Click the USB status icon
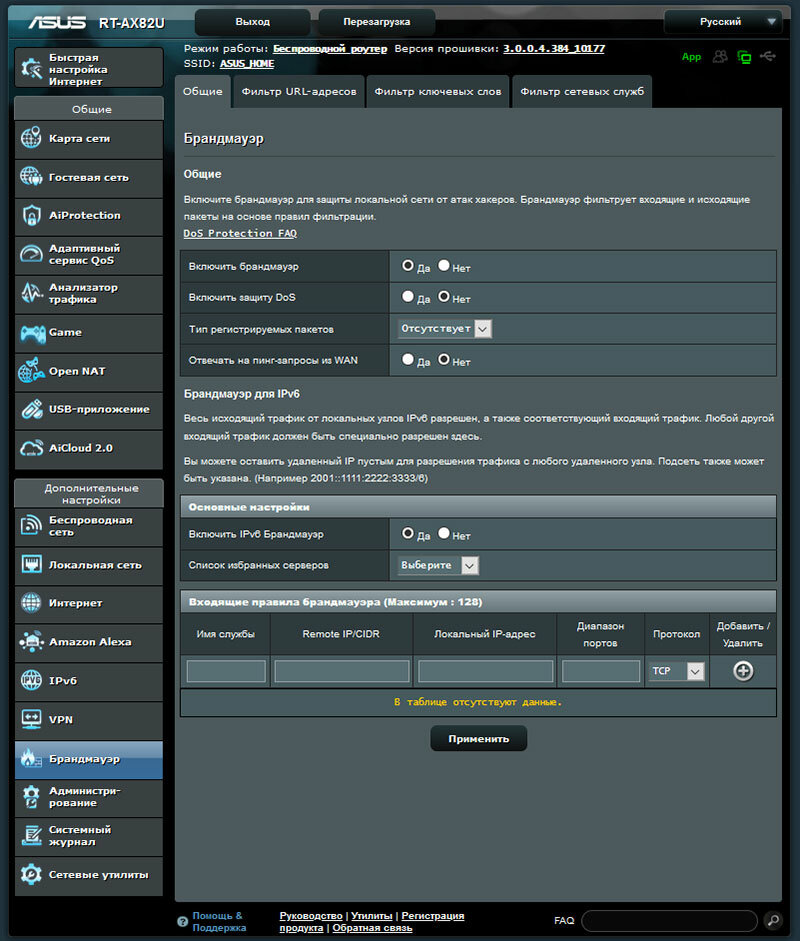 pos(768,56)
